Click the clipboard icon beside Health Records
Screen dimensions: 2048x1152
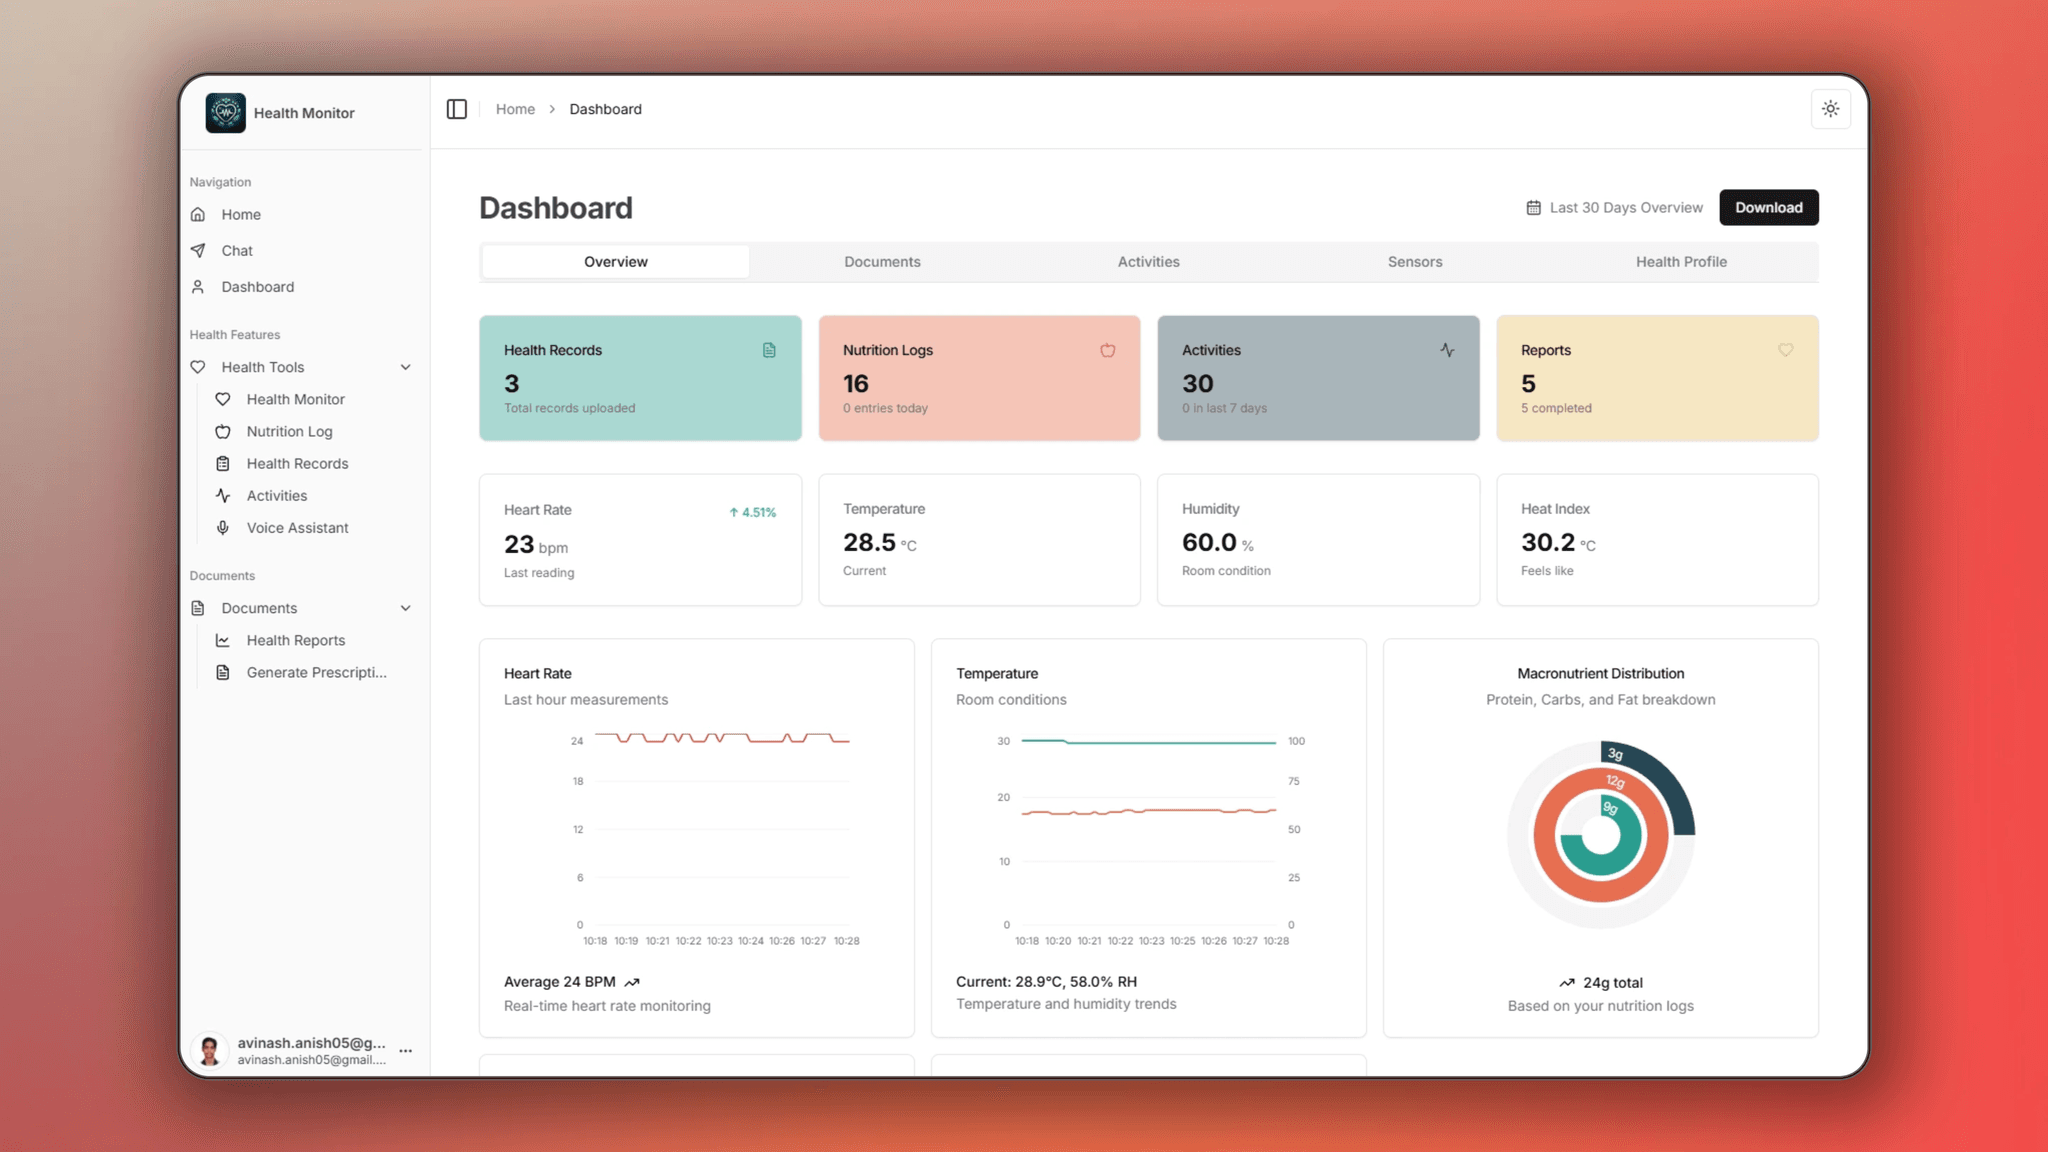coord(223,463)
